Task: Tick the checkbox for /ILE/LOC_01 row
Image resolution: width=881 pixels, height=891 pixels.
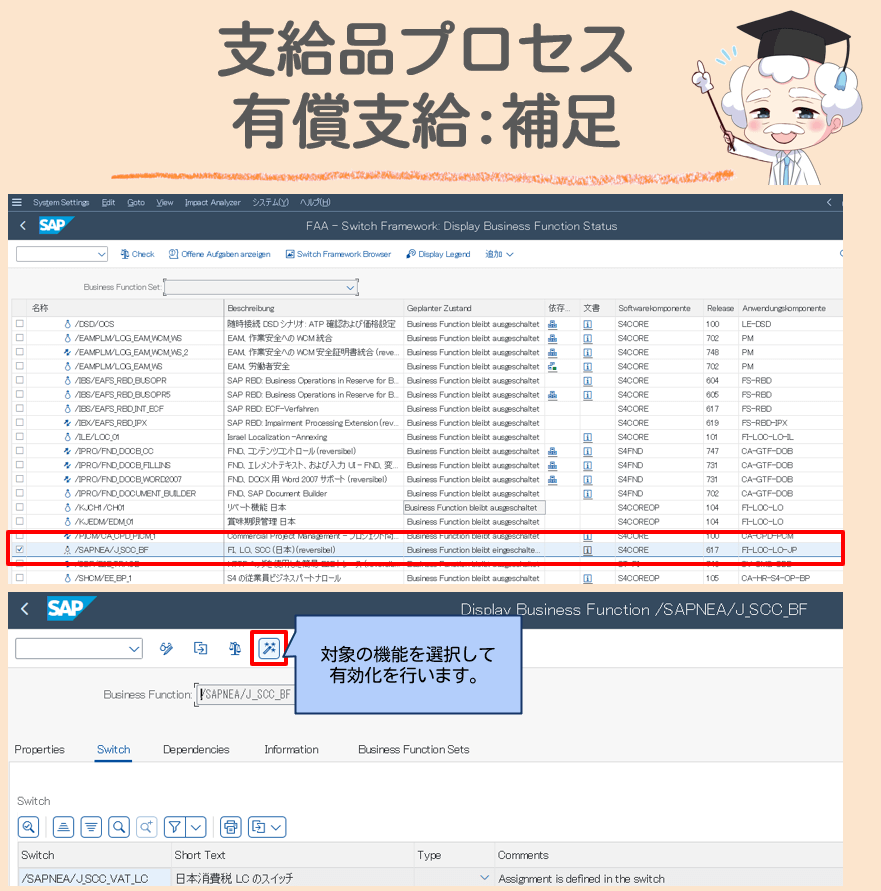Action: [x=20, y=436]
